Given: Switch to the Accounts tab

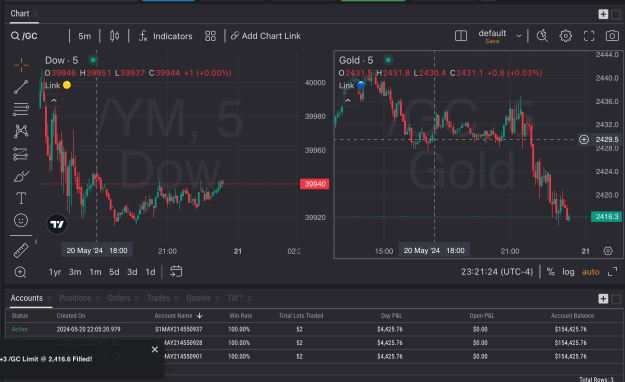Looking at the screenshot, I should (26, 298).
